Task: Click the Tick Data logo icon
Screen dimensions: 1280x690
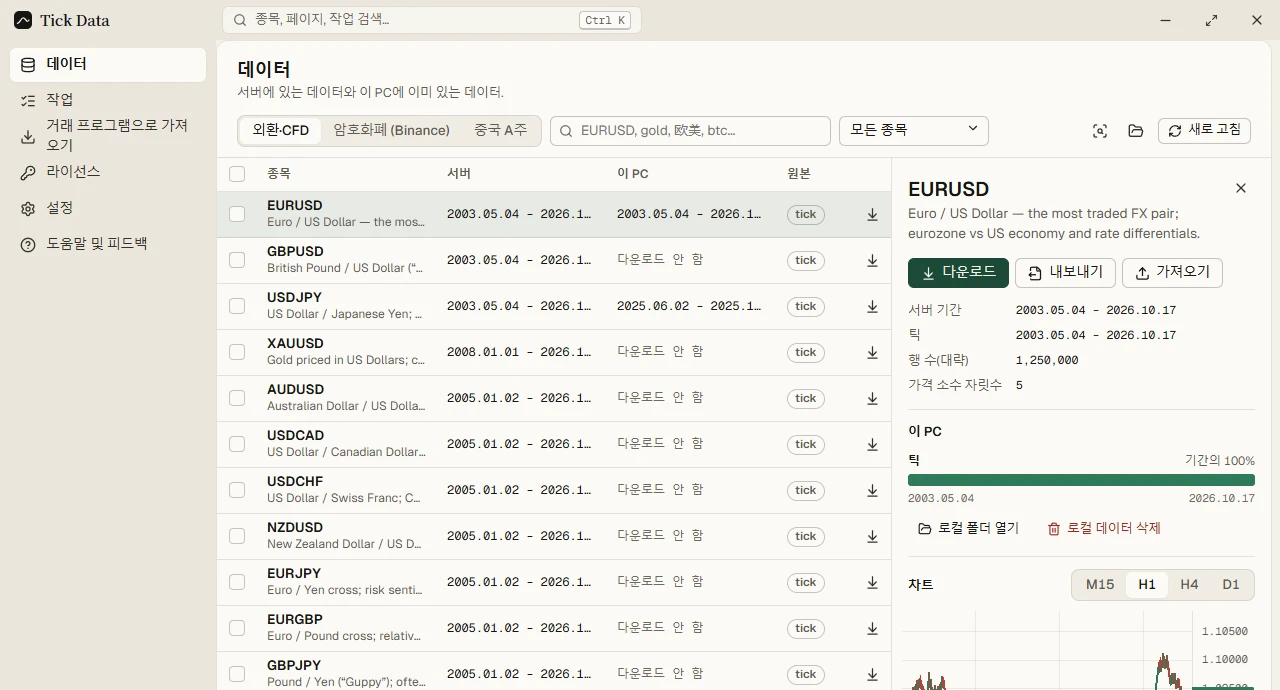Action: tap(23, 20)
